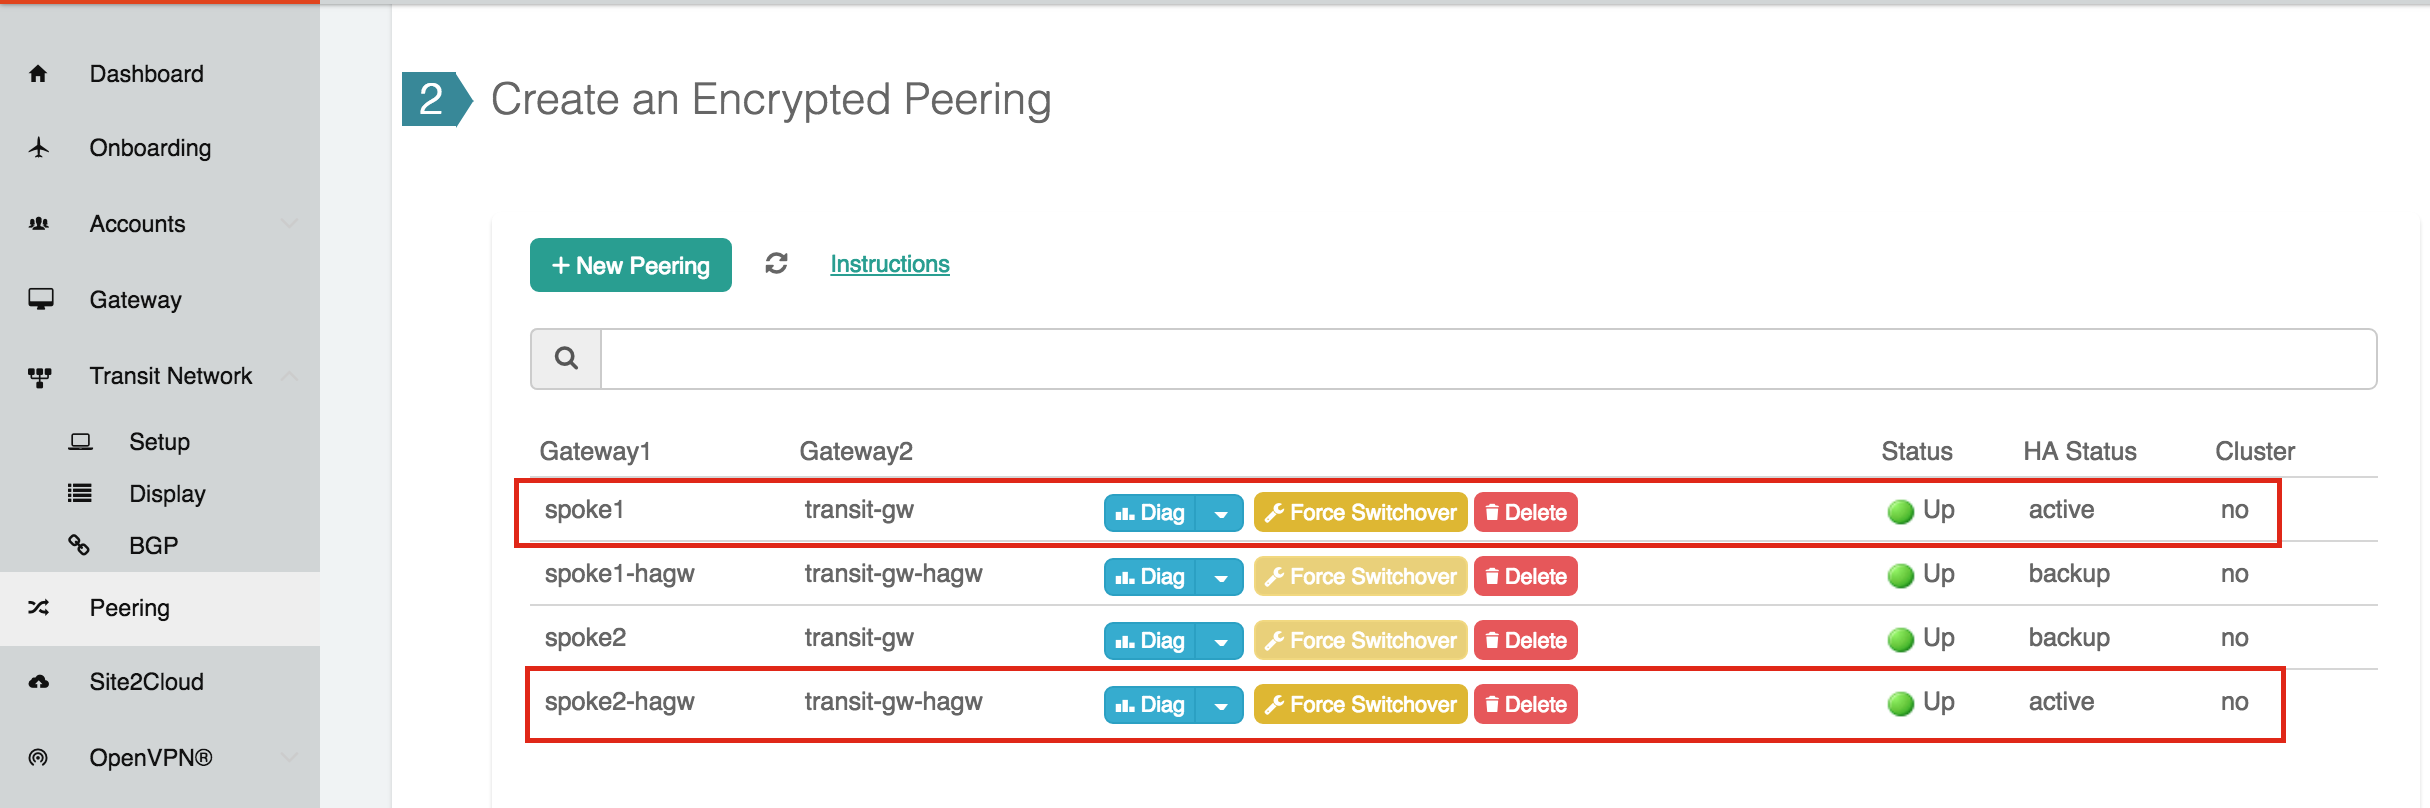Click the search magnifier icon
Viewport: 2430px width, 808px height.
(566, 358)
